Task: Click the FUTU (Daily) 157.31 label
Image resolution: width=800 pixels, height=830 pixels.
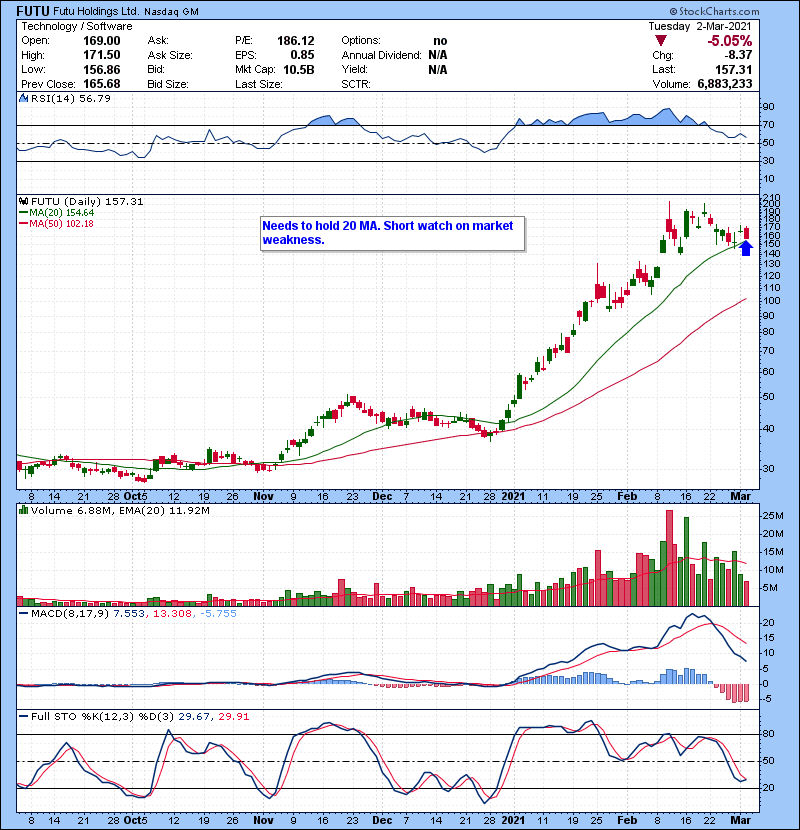Action: (x=87, y=202)
